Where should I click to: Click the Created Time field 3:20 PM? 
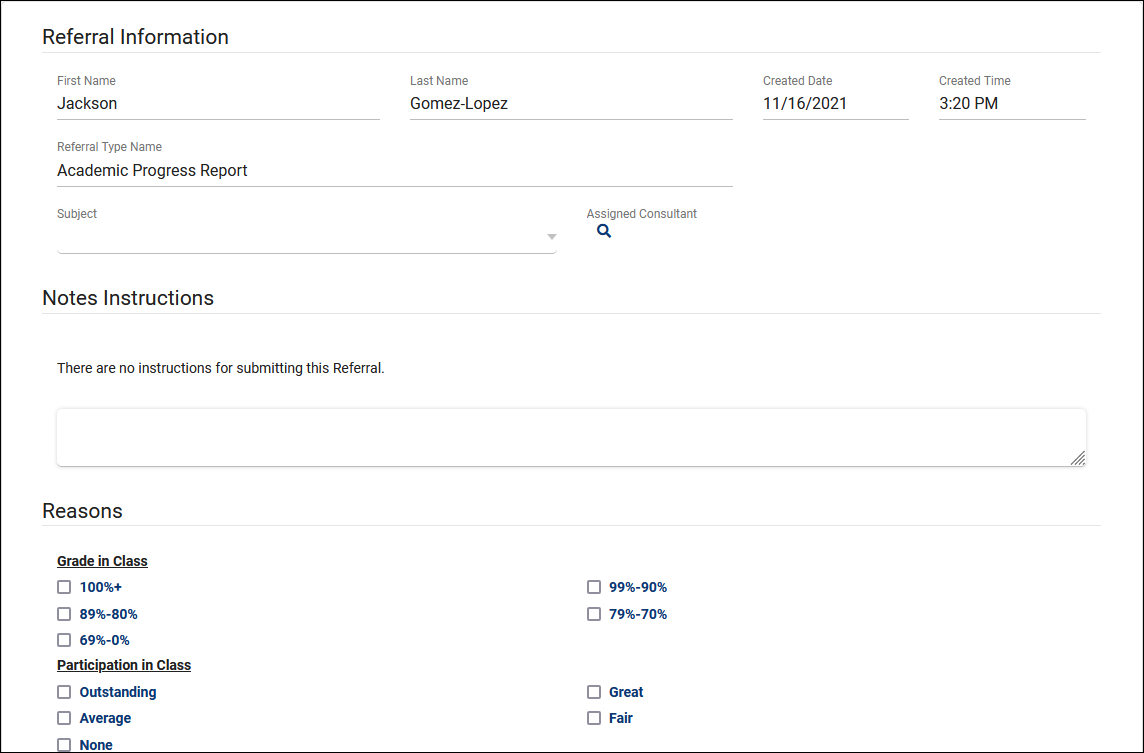point(1011,104)
